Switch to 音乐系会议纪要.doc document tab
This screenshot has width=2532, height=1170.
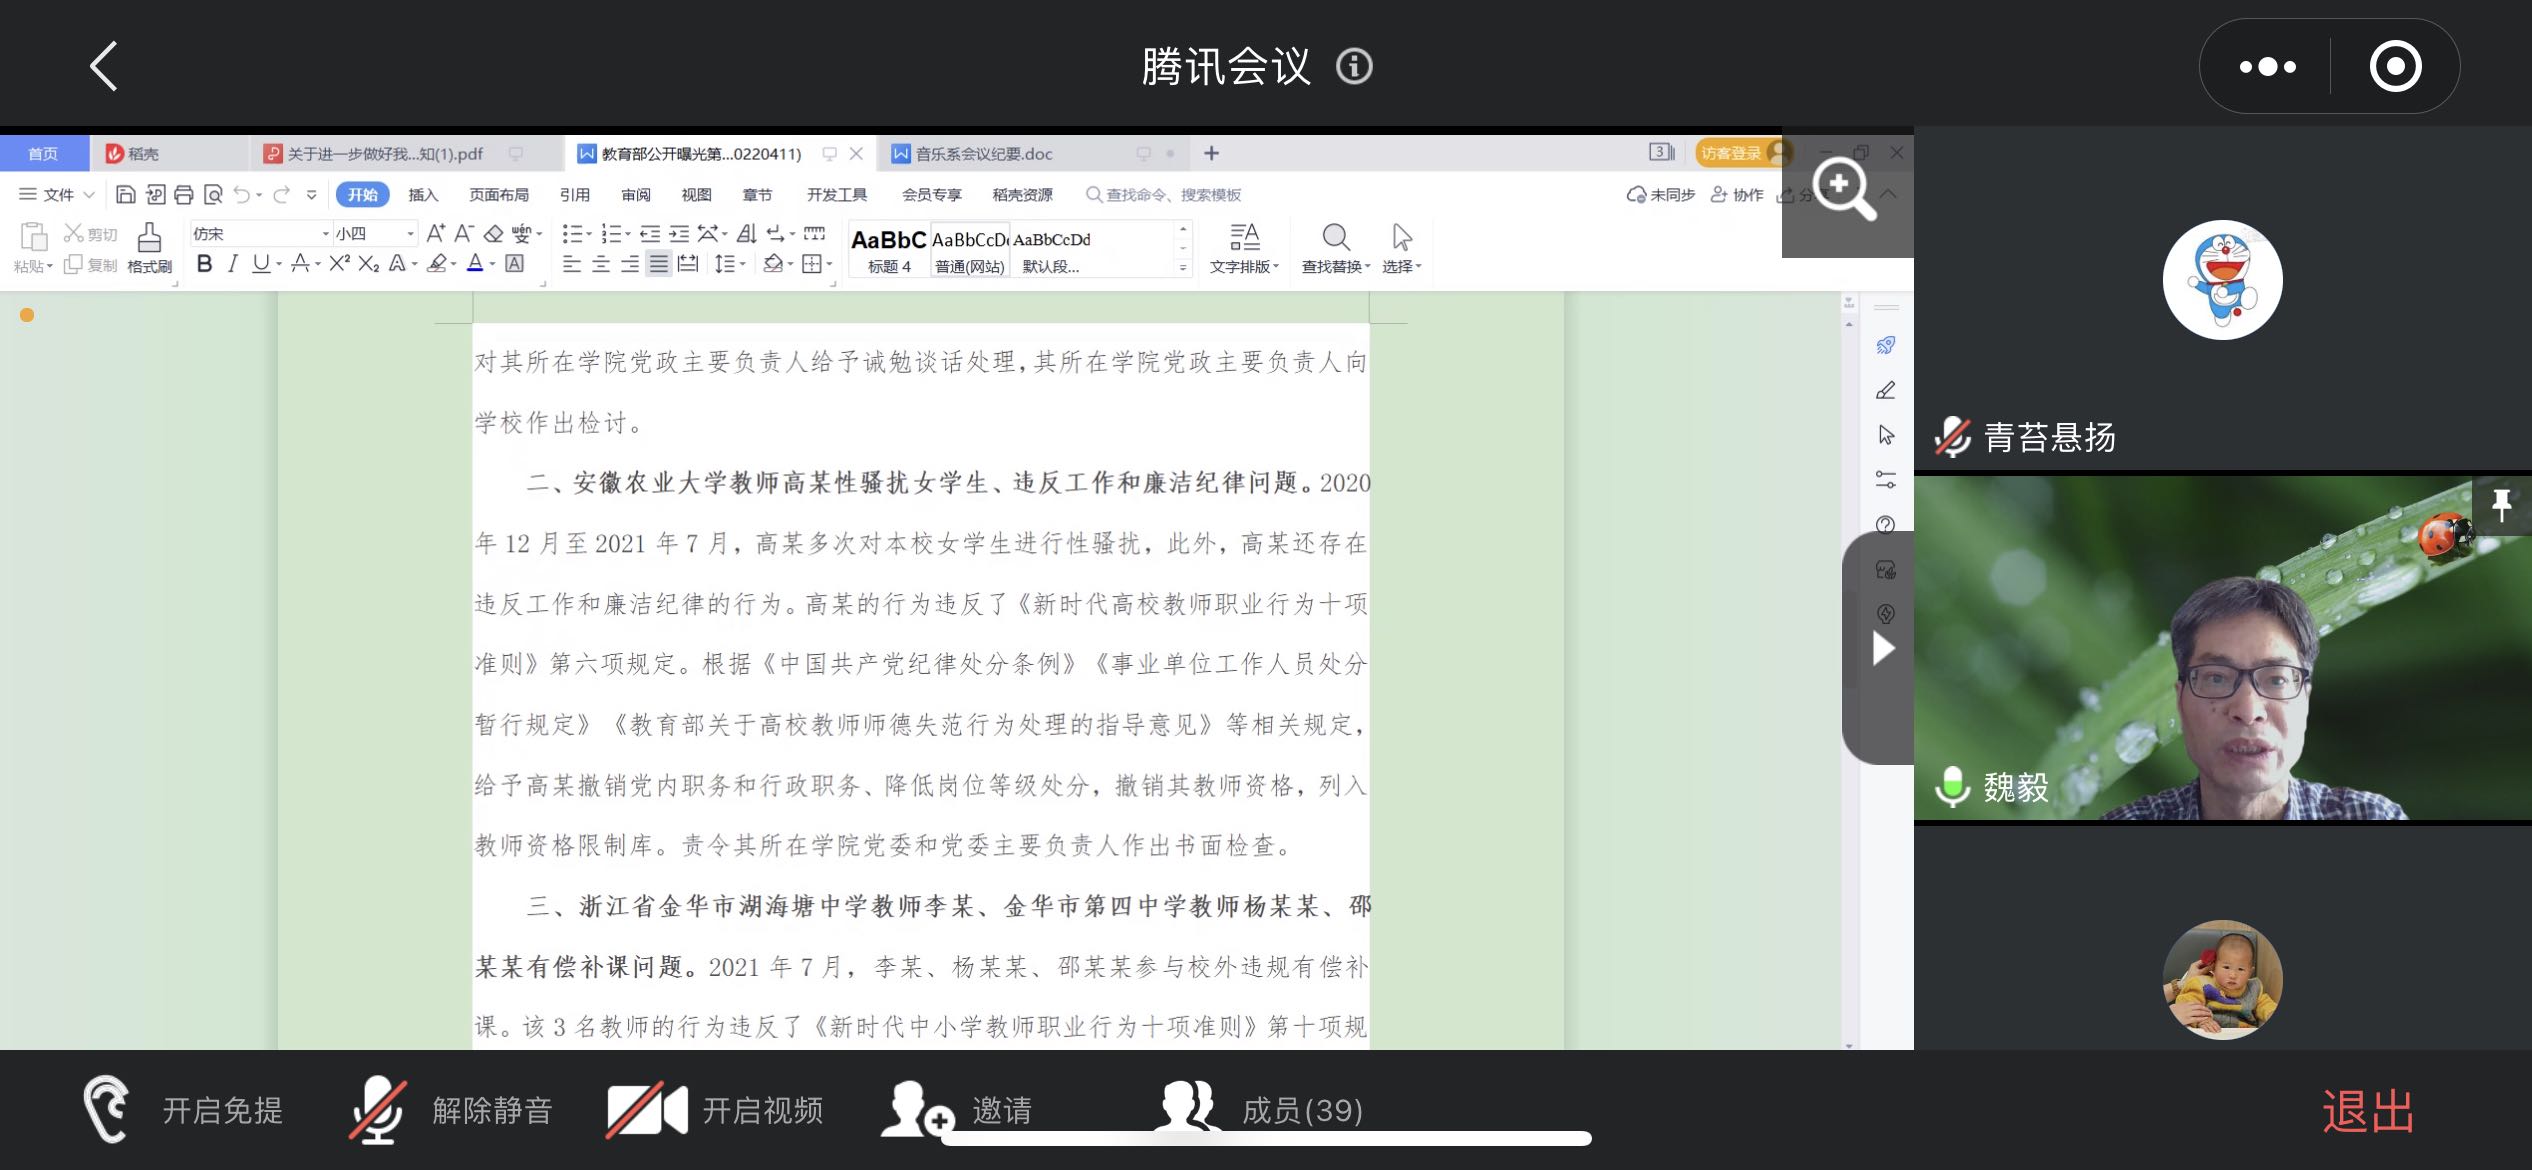click(983, 154)
